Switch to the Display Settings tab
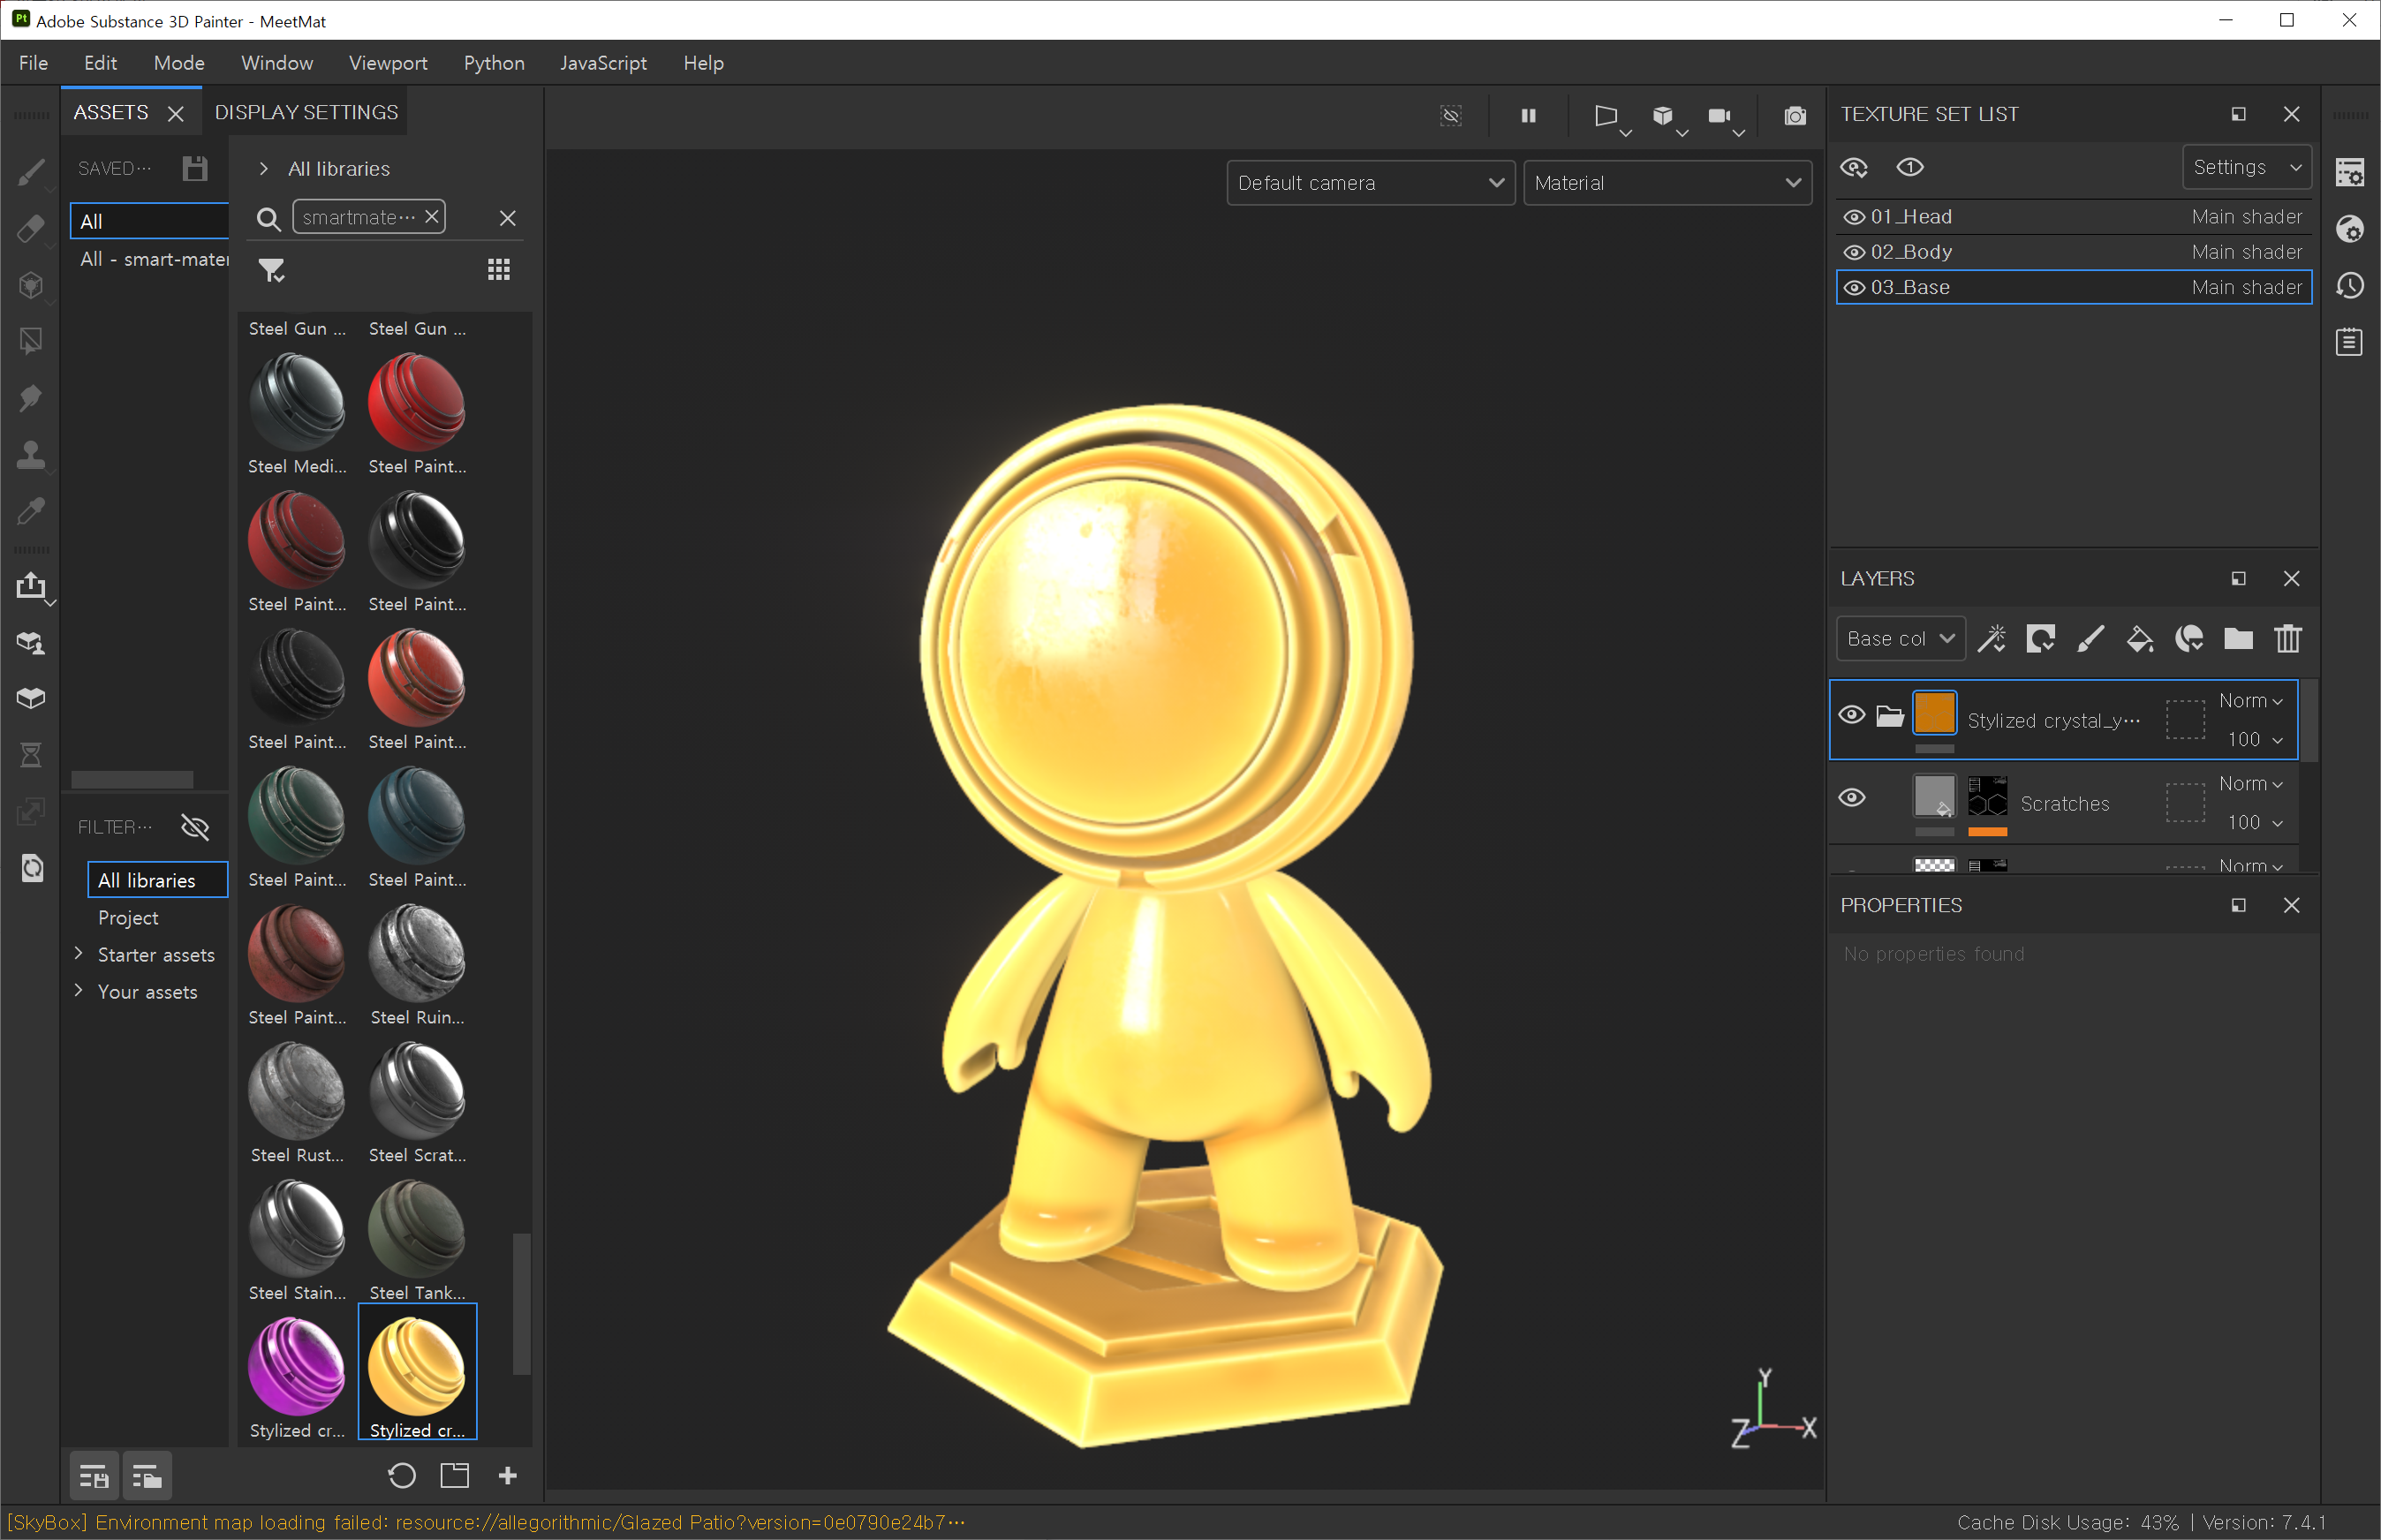This screenshot has width=2381, height=1540. click(306, 112)
